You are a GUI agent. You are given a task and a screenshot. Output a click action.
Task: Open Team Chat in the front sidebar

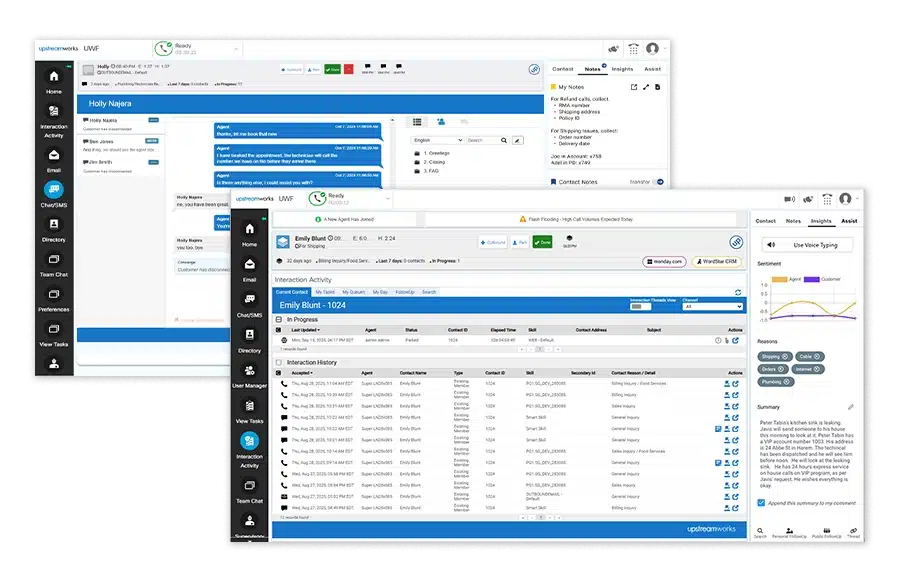click(249, 494)
